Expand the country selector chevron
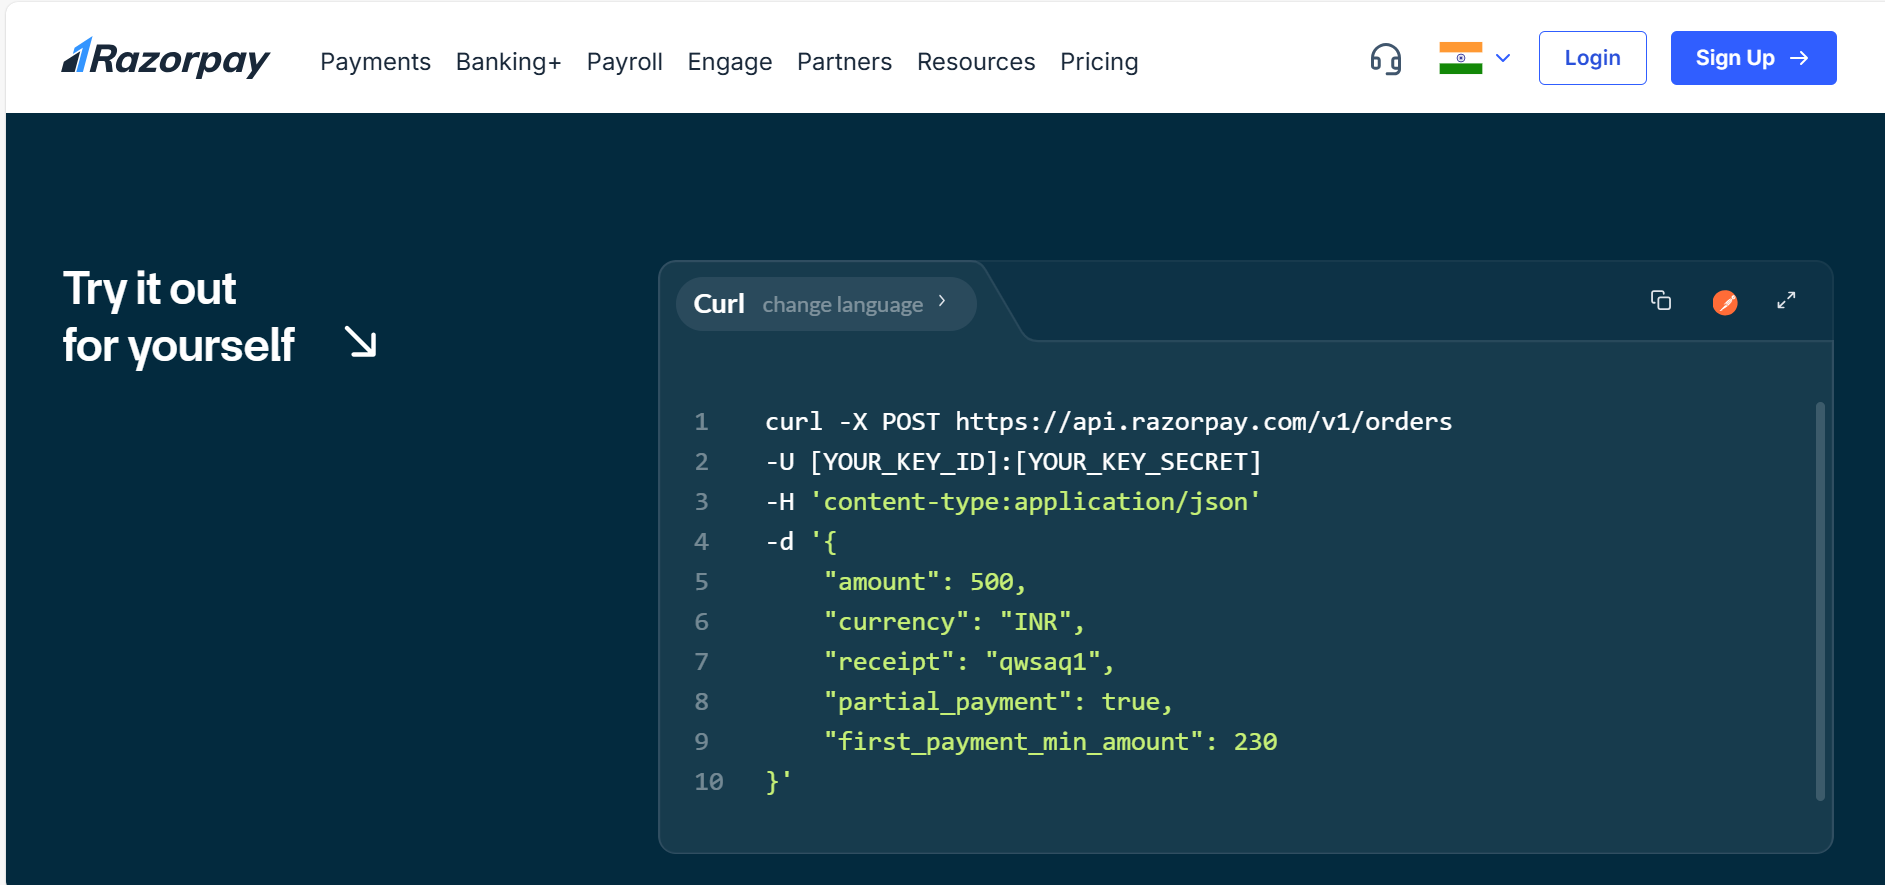The width and height of the screenshot is (1885, 885). tap(1502, 58)
